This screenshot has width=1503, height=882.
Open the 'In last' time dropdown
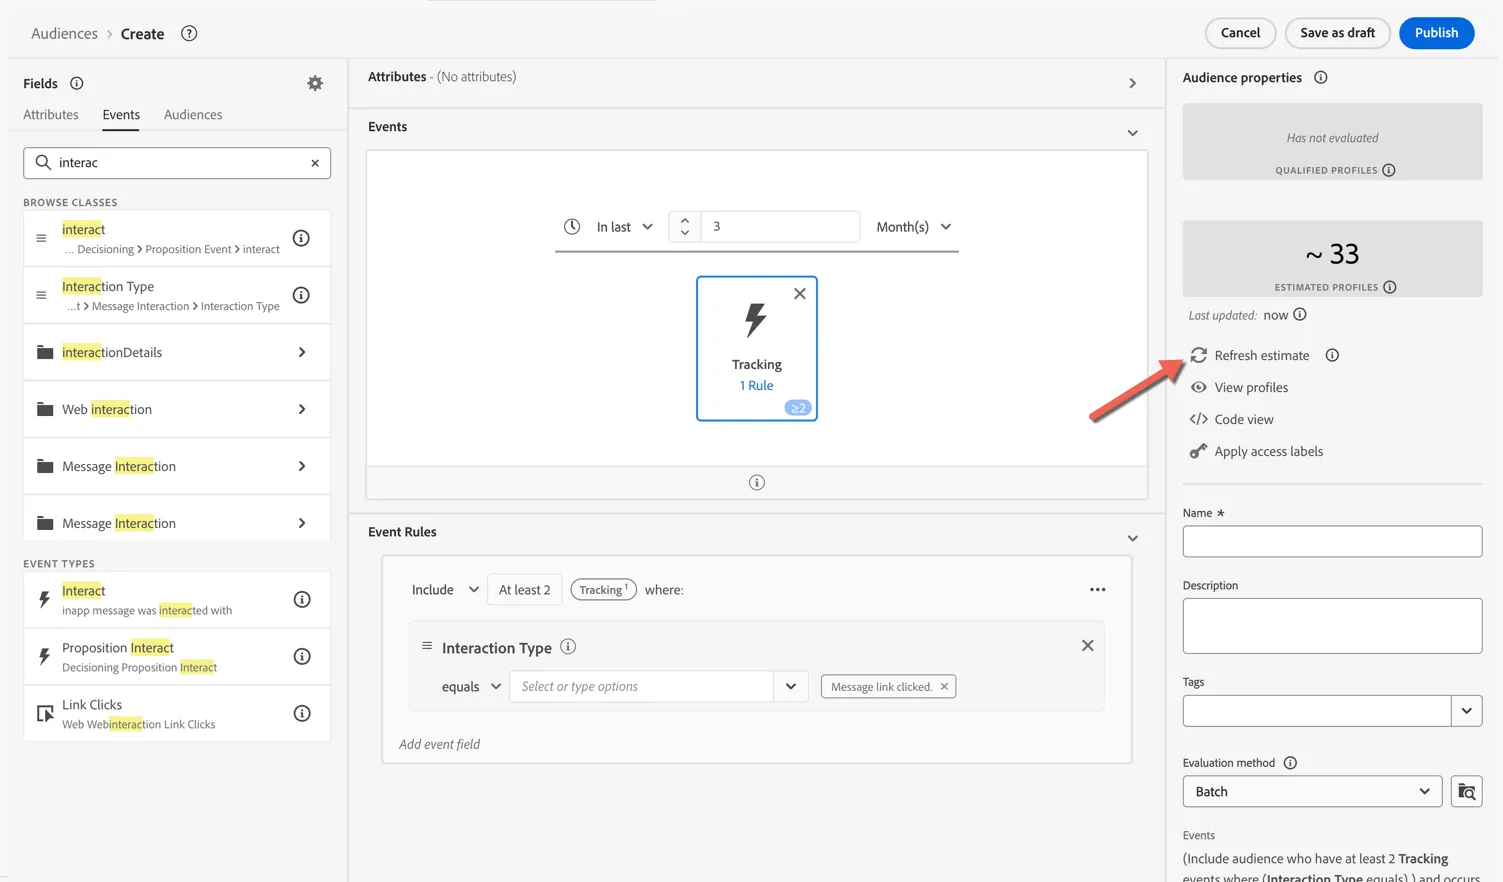point(624,227)
